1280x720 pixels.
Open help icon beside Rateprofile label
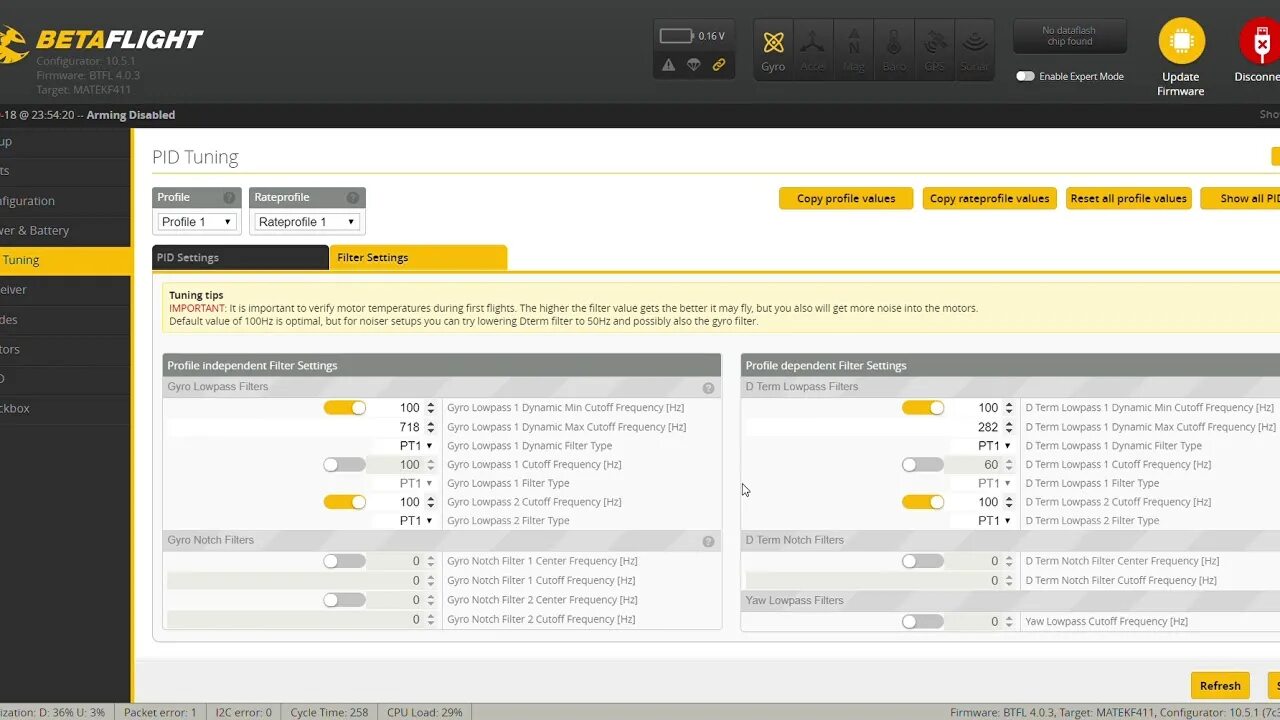(352, 198)
